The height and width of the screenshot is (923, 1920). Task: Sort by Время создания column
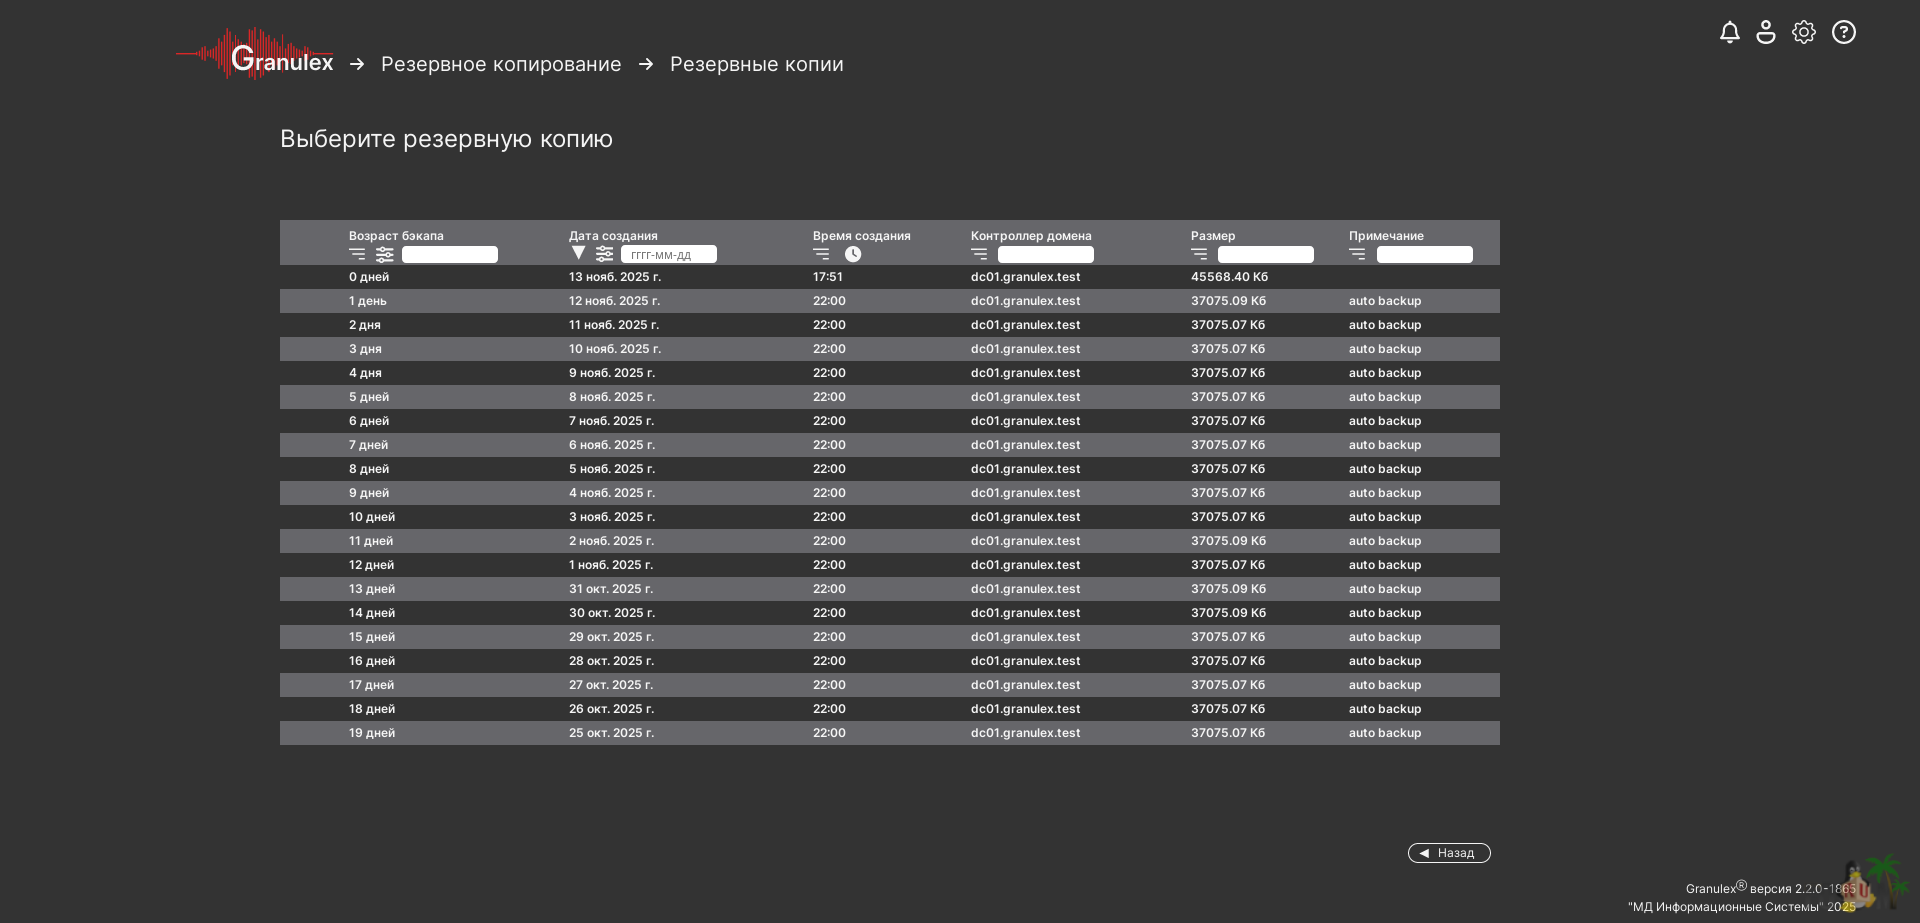(821, 254)
